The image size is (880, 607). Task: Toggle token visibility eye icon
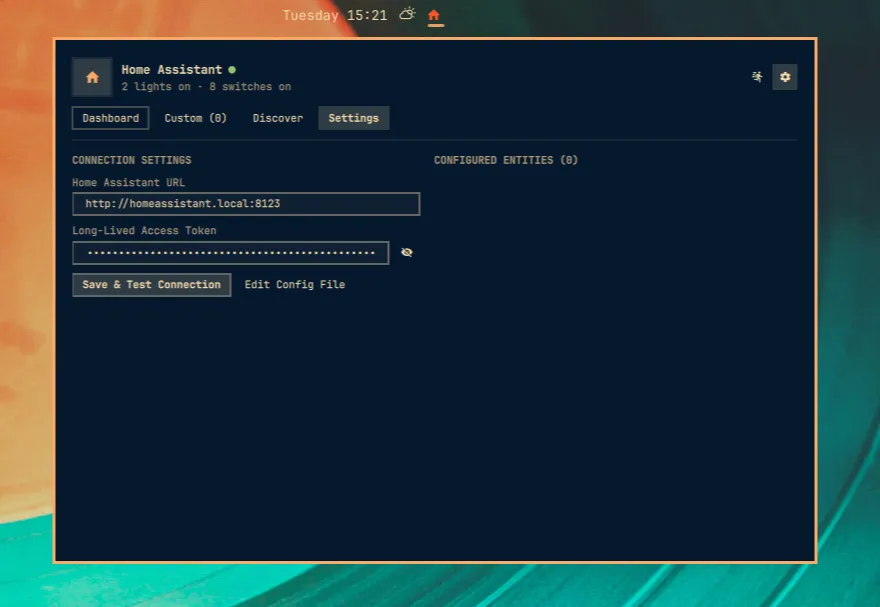coord(407,252)
